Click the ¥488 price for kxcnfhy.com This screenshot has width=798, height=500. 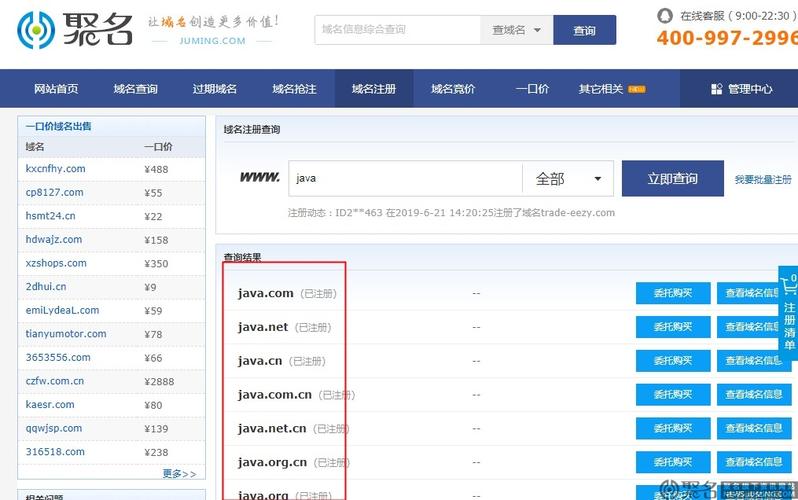[x=156, y=170]
